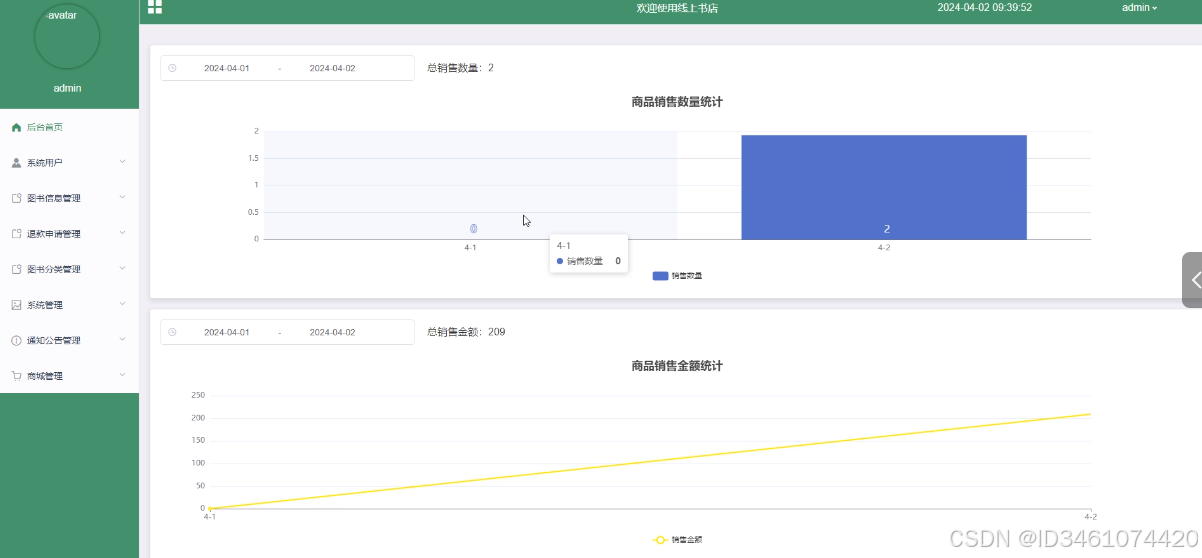
Task: Click the circular avatar image
Action: [67, 36]
